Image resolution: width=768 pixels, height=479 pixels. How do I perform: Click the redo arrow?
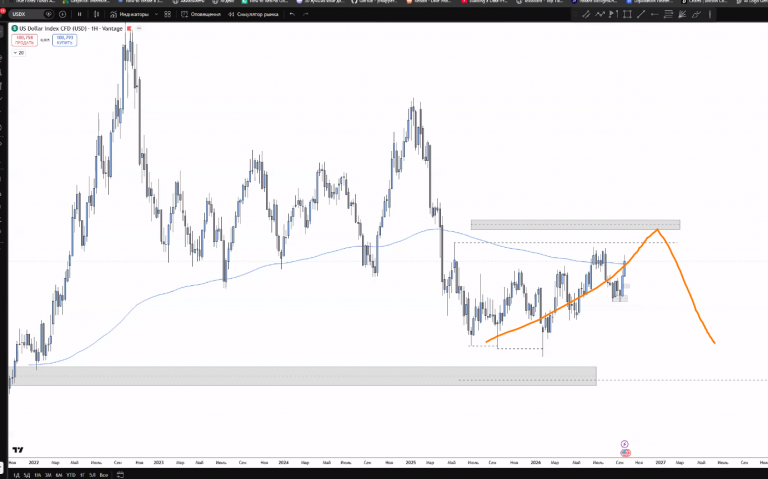[x=306, y=14]
